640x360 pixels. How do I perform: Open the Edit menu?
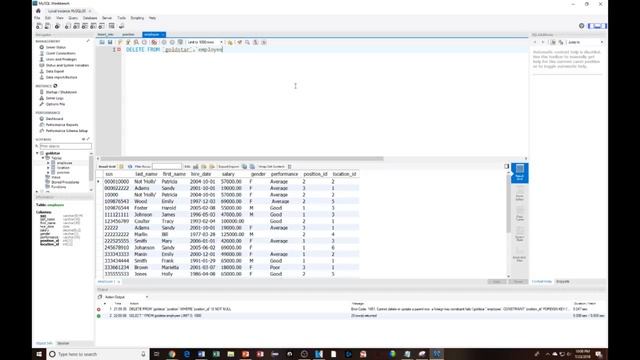[48, 18]
